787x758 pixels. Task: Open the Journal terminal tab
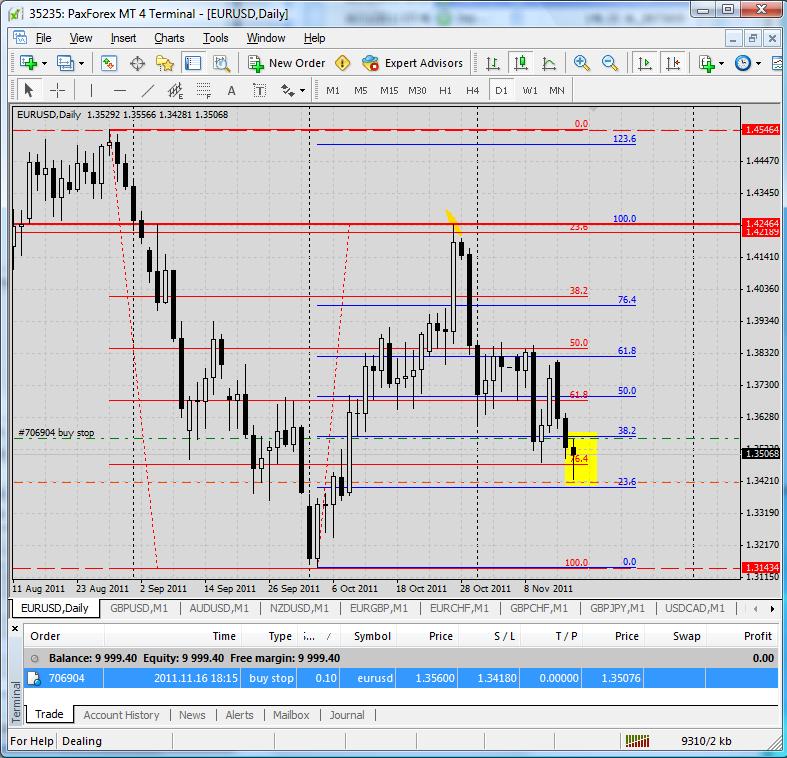point(347,715)
